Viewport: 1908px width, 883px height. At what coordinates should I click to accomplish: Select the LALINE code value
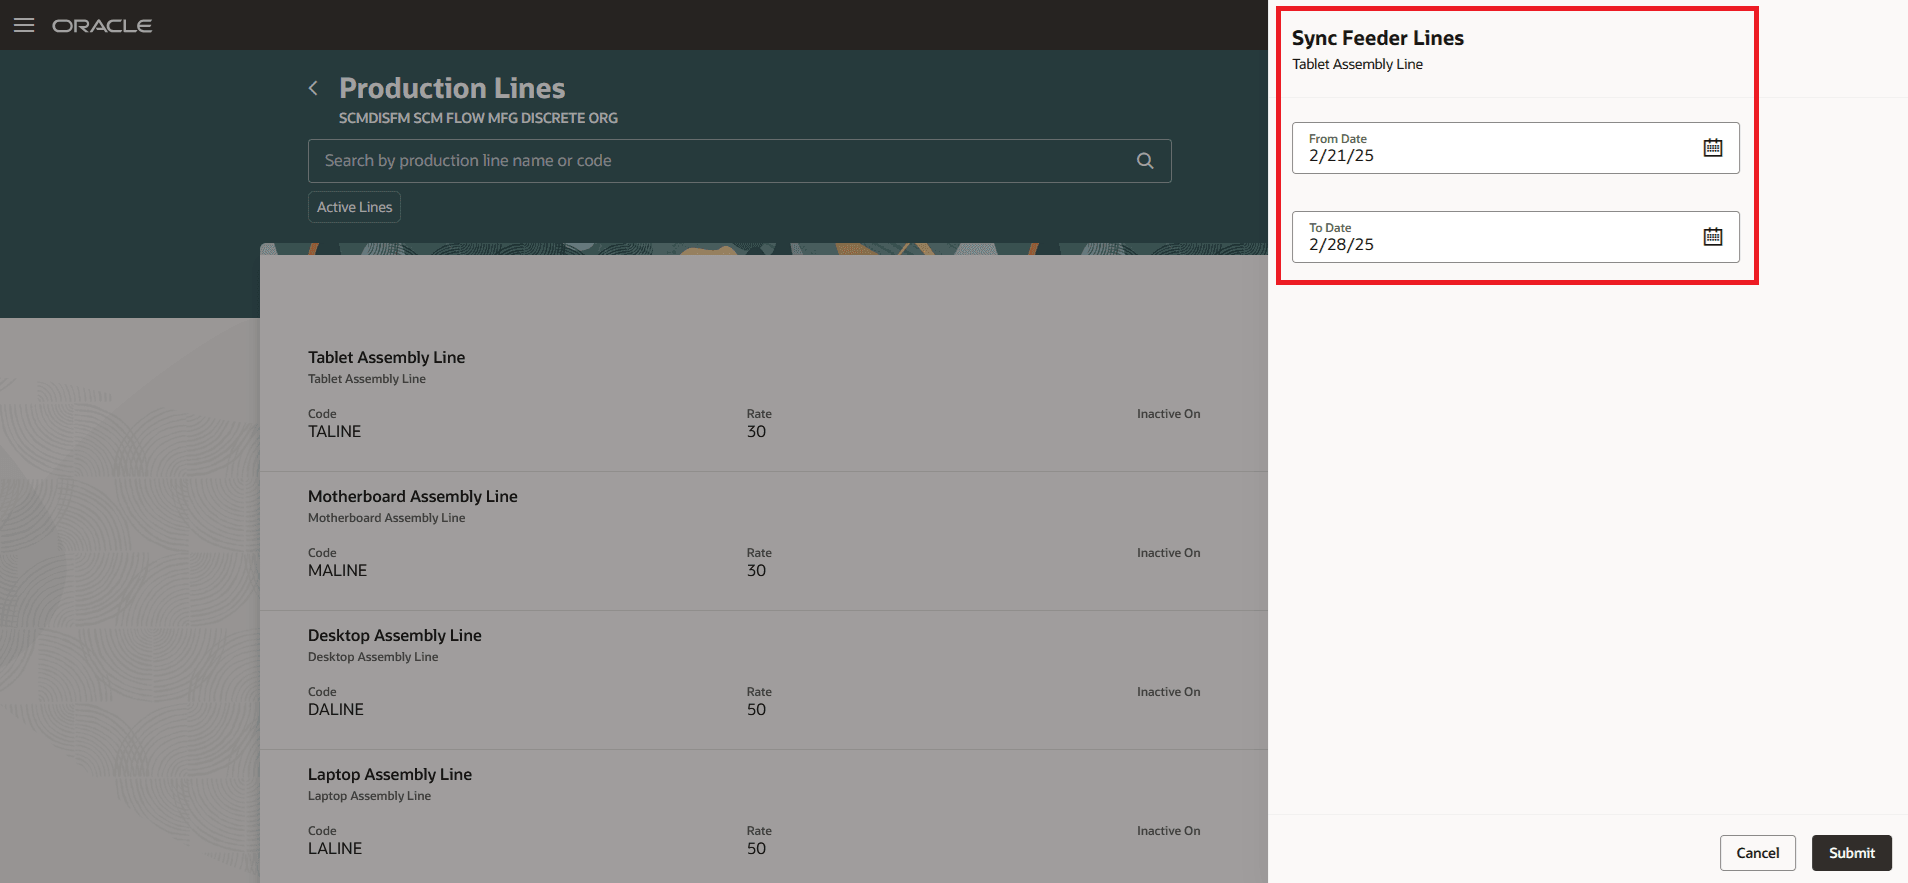pos(335,849)
